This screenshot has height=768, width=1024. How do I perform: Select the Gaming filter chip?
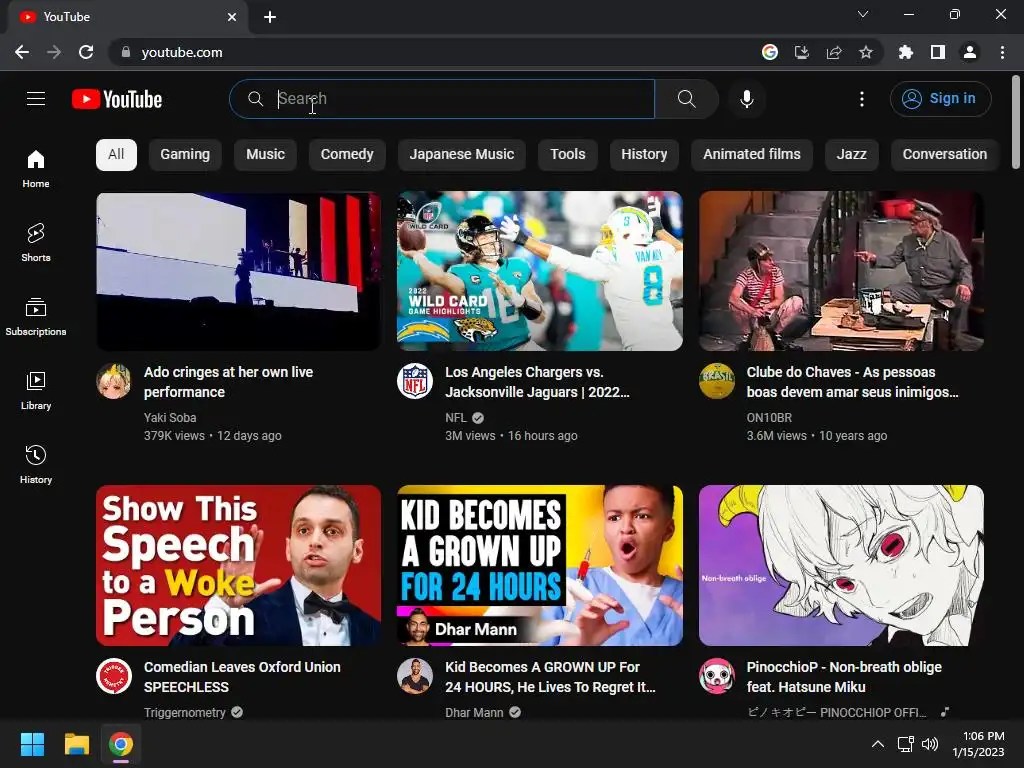(x=185, y=155)
